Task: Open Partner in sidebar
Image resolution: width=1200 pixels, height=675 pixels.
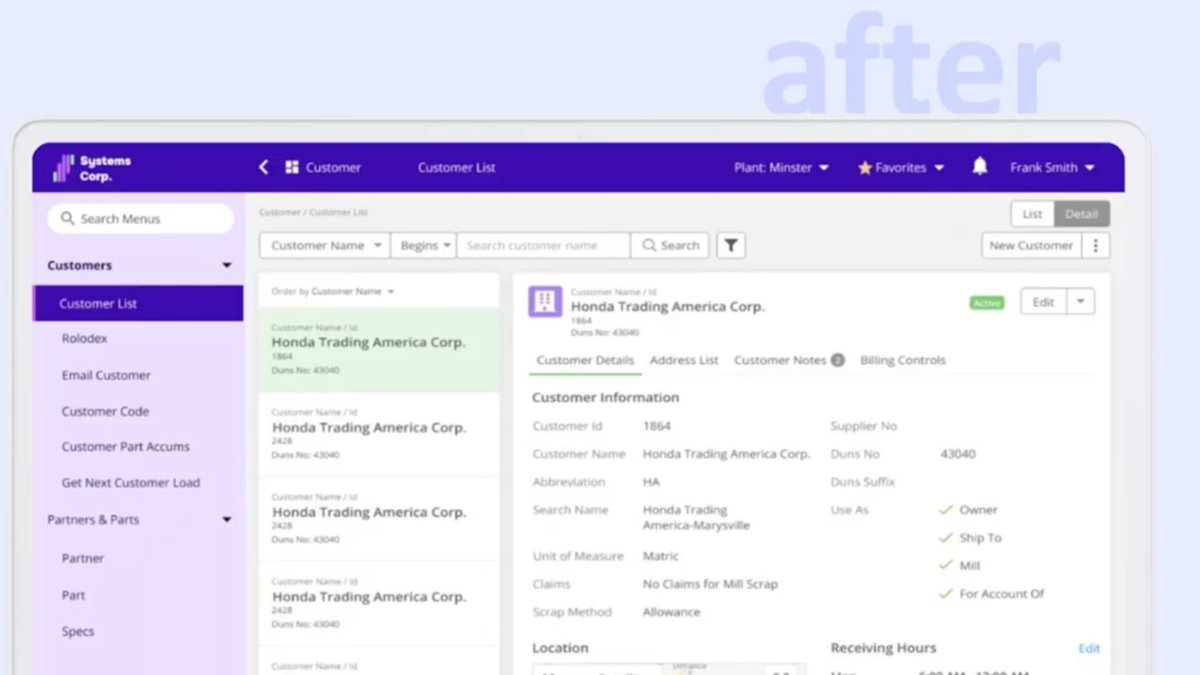Action: click(83, 559)
